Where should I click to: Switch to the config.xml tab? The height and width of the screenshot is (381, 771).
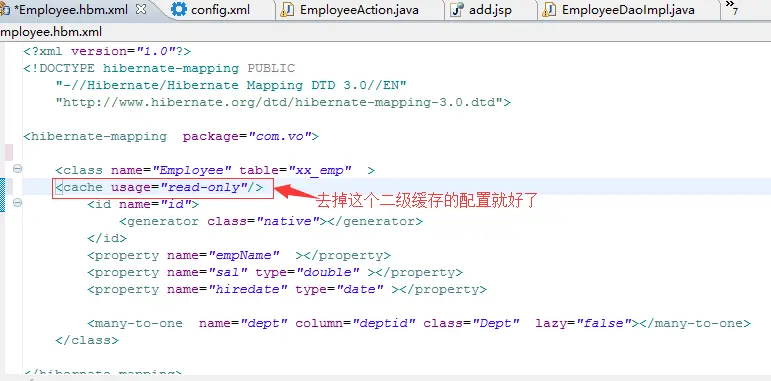[x=220, y=10]
